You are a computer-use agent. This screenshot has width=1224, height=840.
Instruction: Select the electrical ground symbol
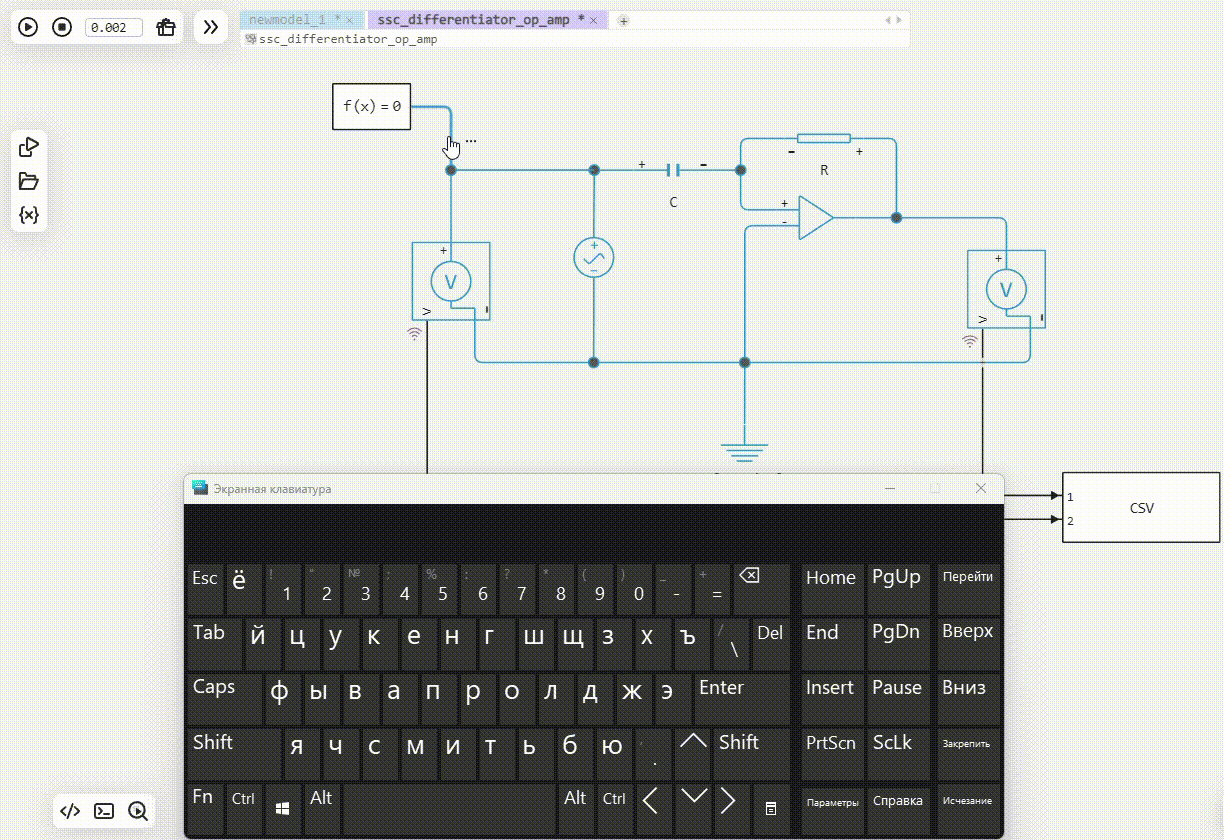click(743, 452)
